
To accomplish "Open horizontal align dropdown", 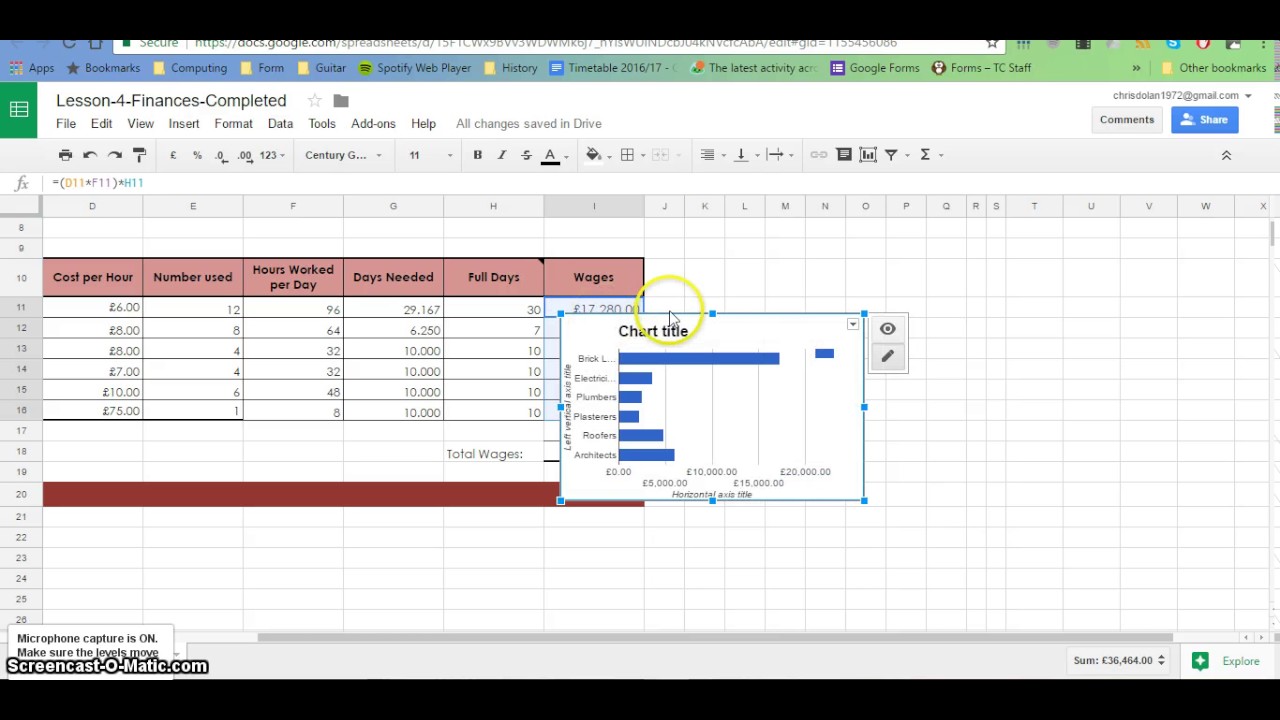I will tap(711, 155).
